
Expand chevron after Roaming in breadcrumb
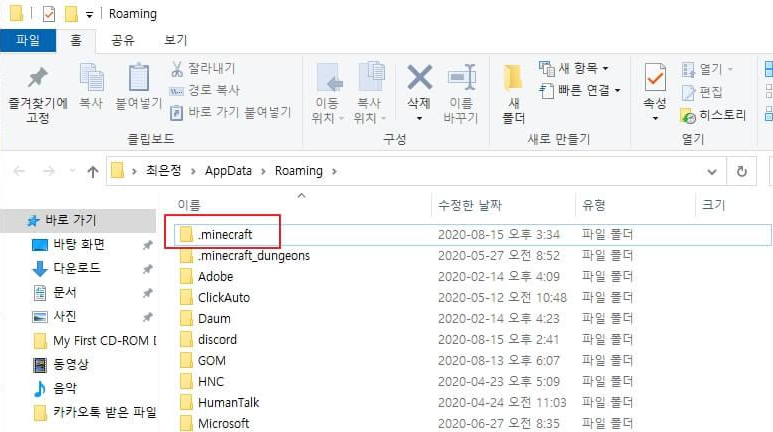tap(335, 171)
